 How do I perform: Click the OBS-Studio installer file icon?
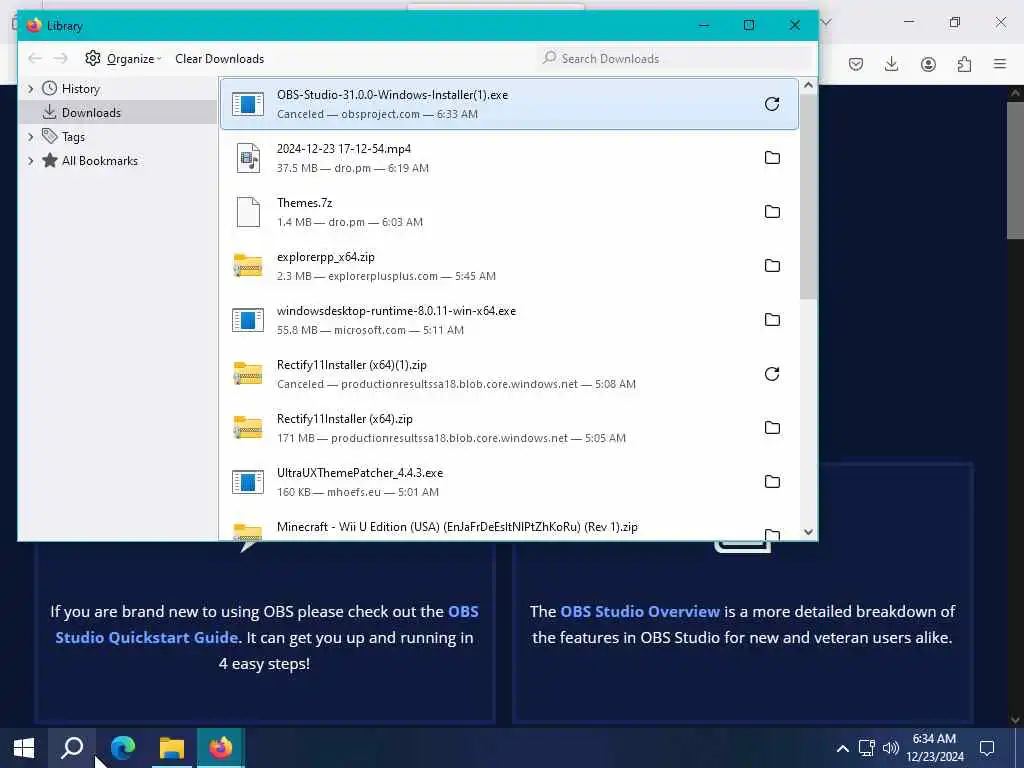[248, 104]
